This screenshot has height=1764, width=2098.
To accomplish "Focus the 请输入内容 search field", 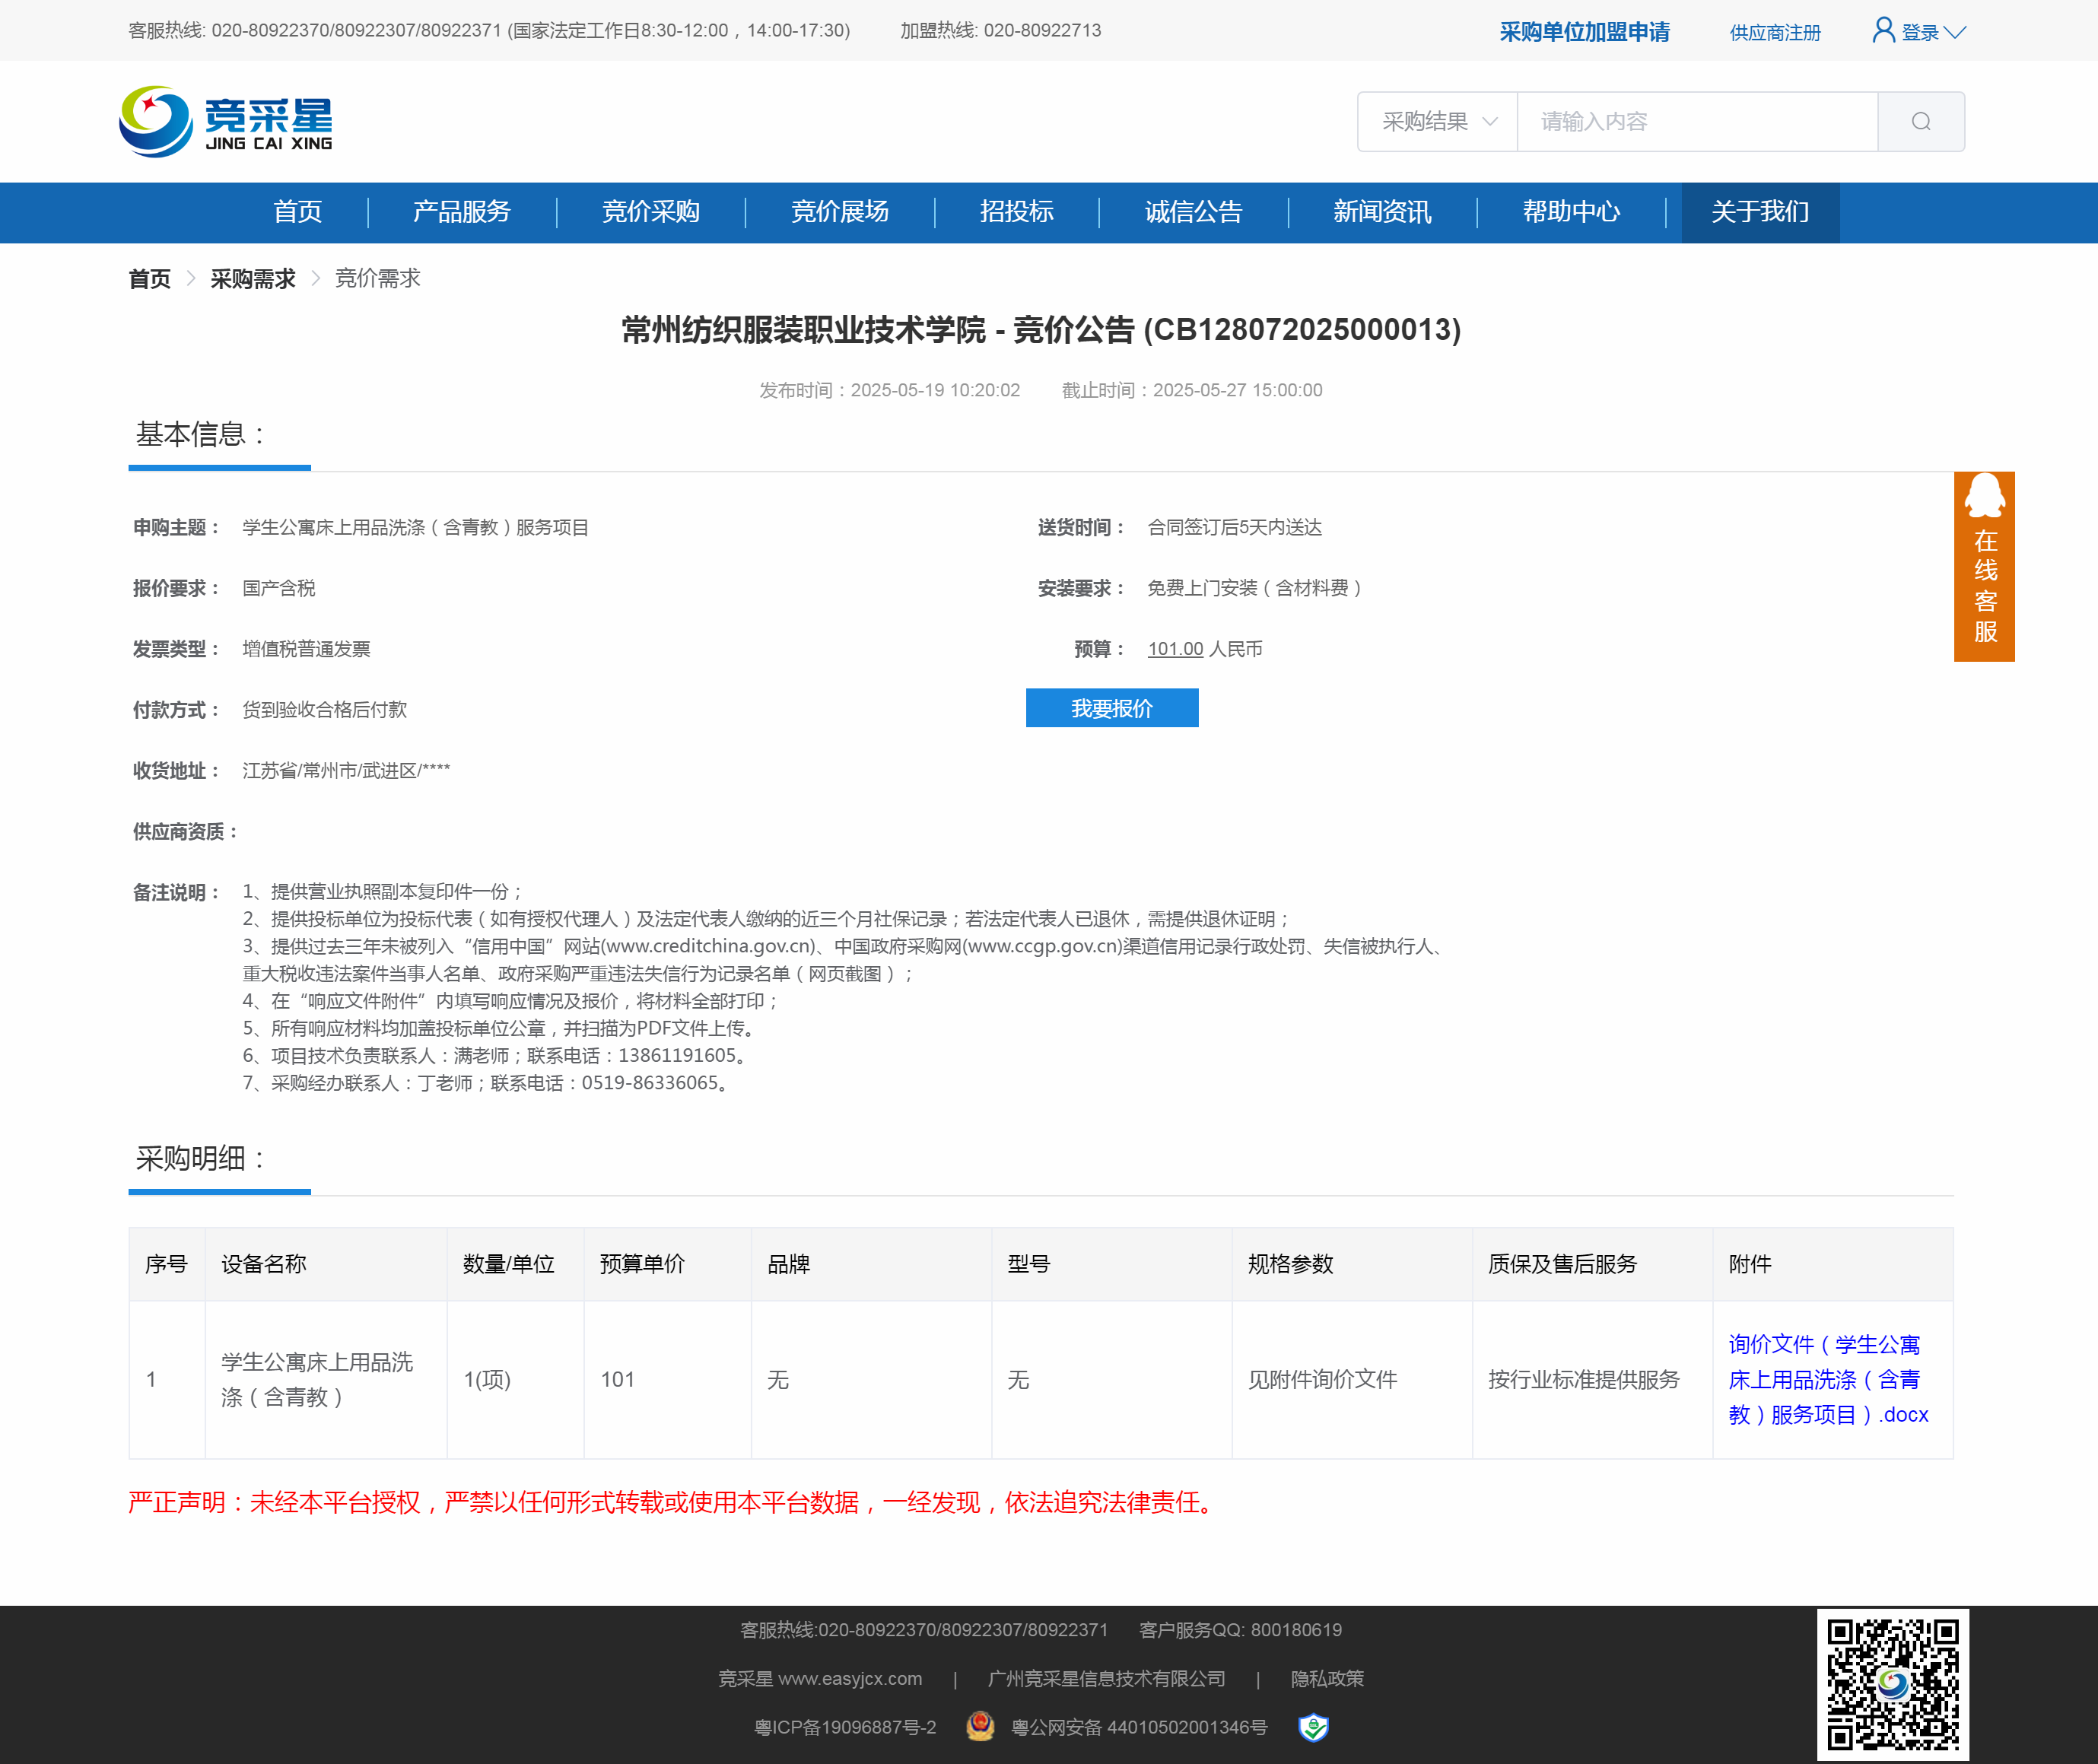I will click(x=1696, y=122).
